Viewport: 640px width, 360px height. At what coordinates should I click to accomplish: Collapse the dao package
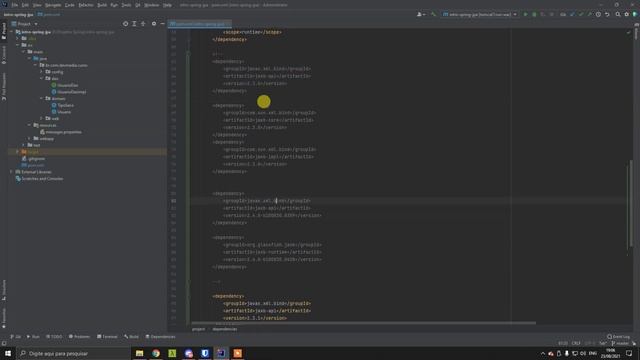point(41,78)
